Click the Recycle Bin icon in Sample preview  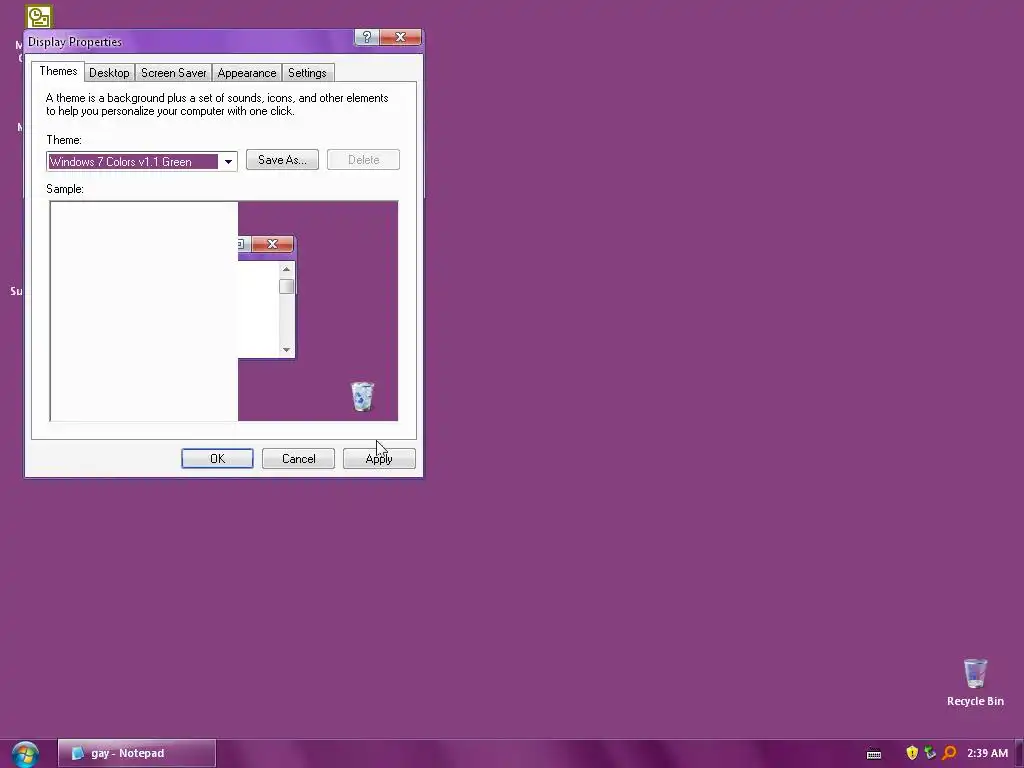[x=362, y=396]
